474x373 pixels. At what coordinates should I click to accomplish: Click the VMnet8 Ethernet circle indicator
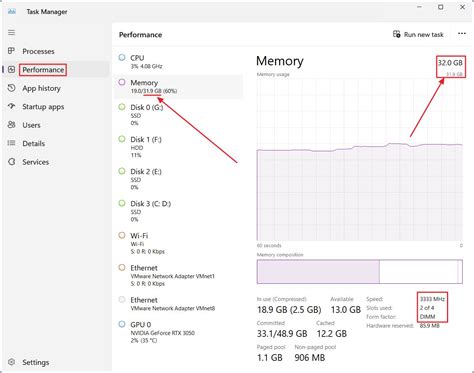[122, 299]
